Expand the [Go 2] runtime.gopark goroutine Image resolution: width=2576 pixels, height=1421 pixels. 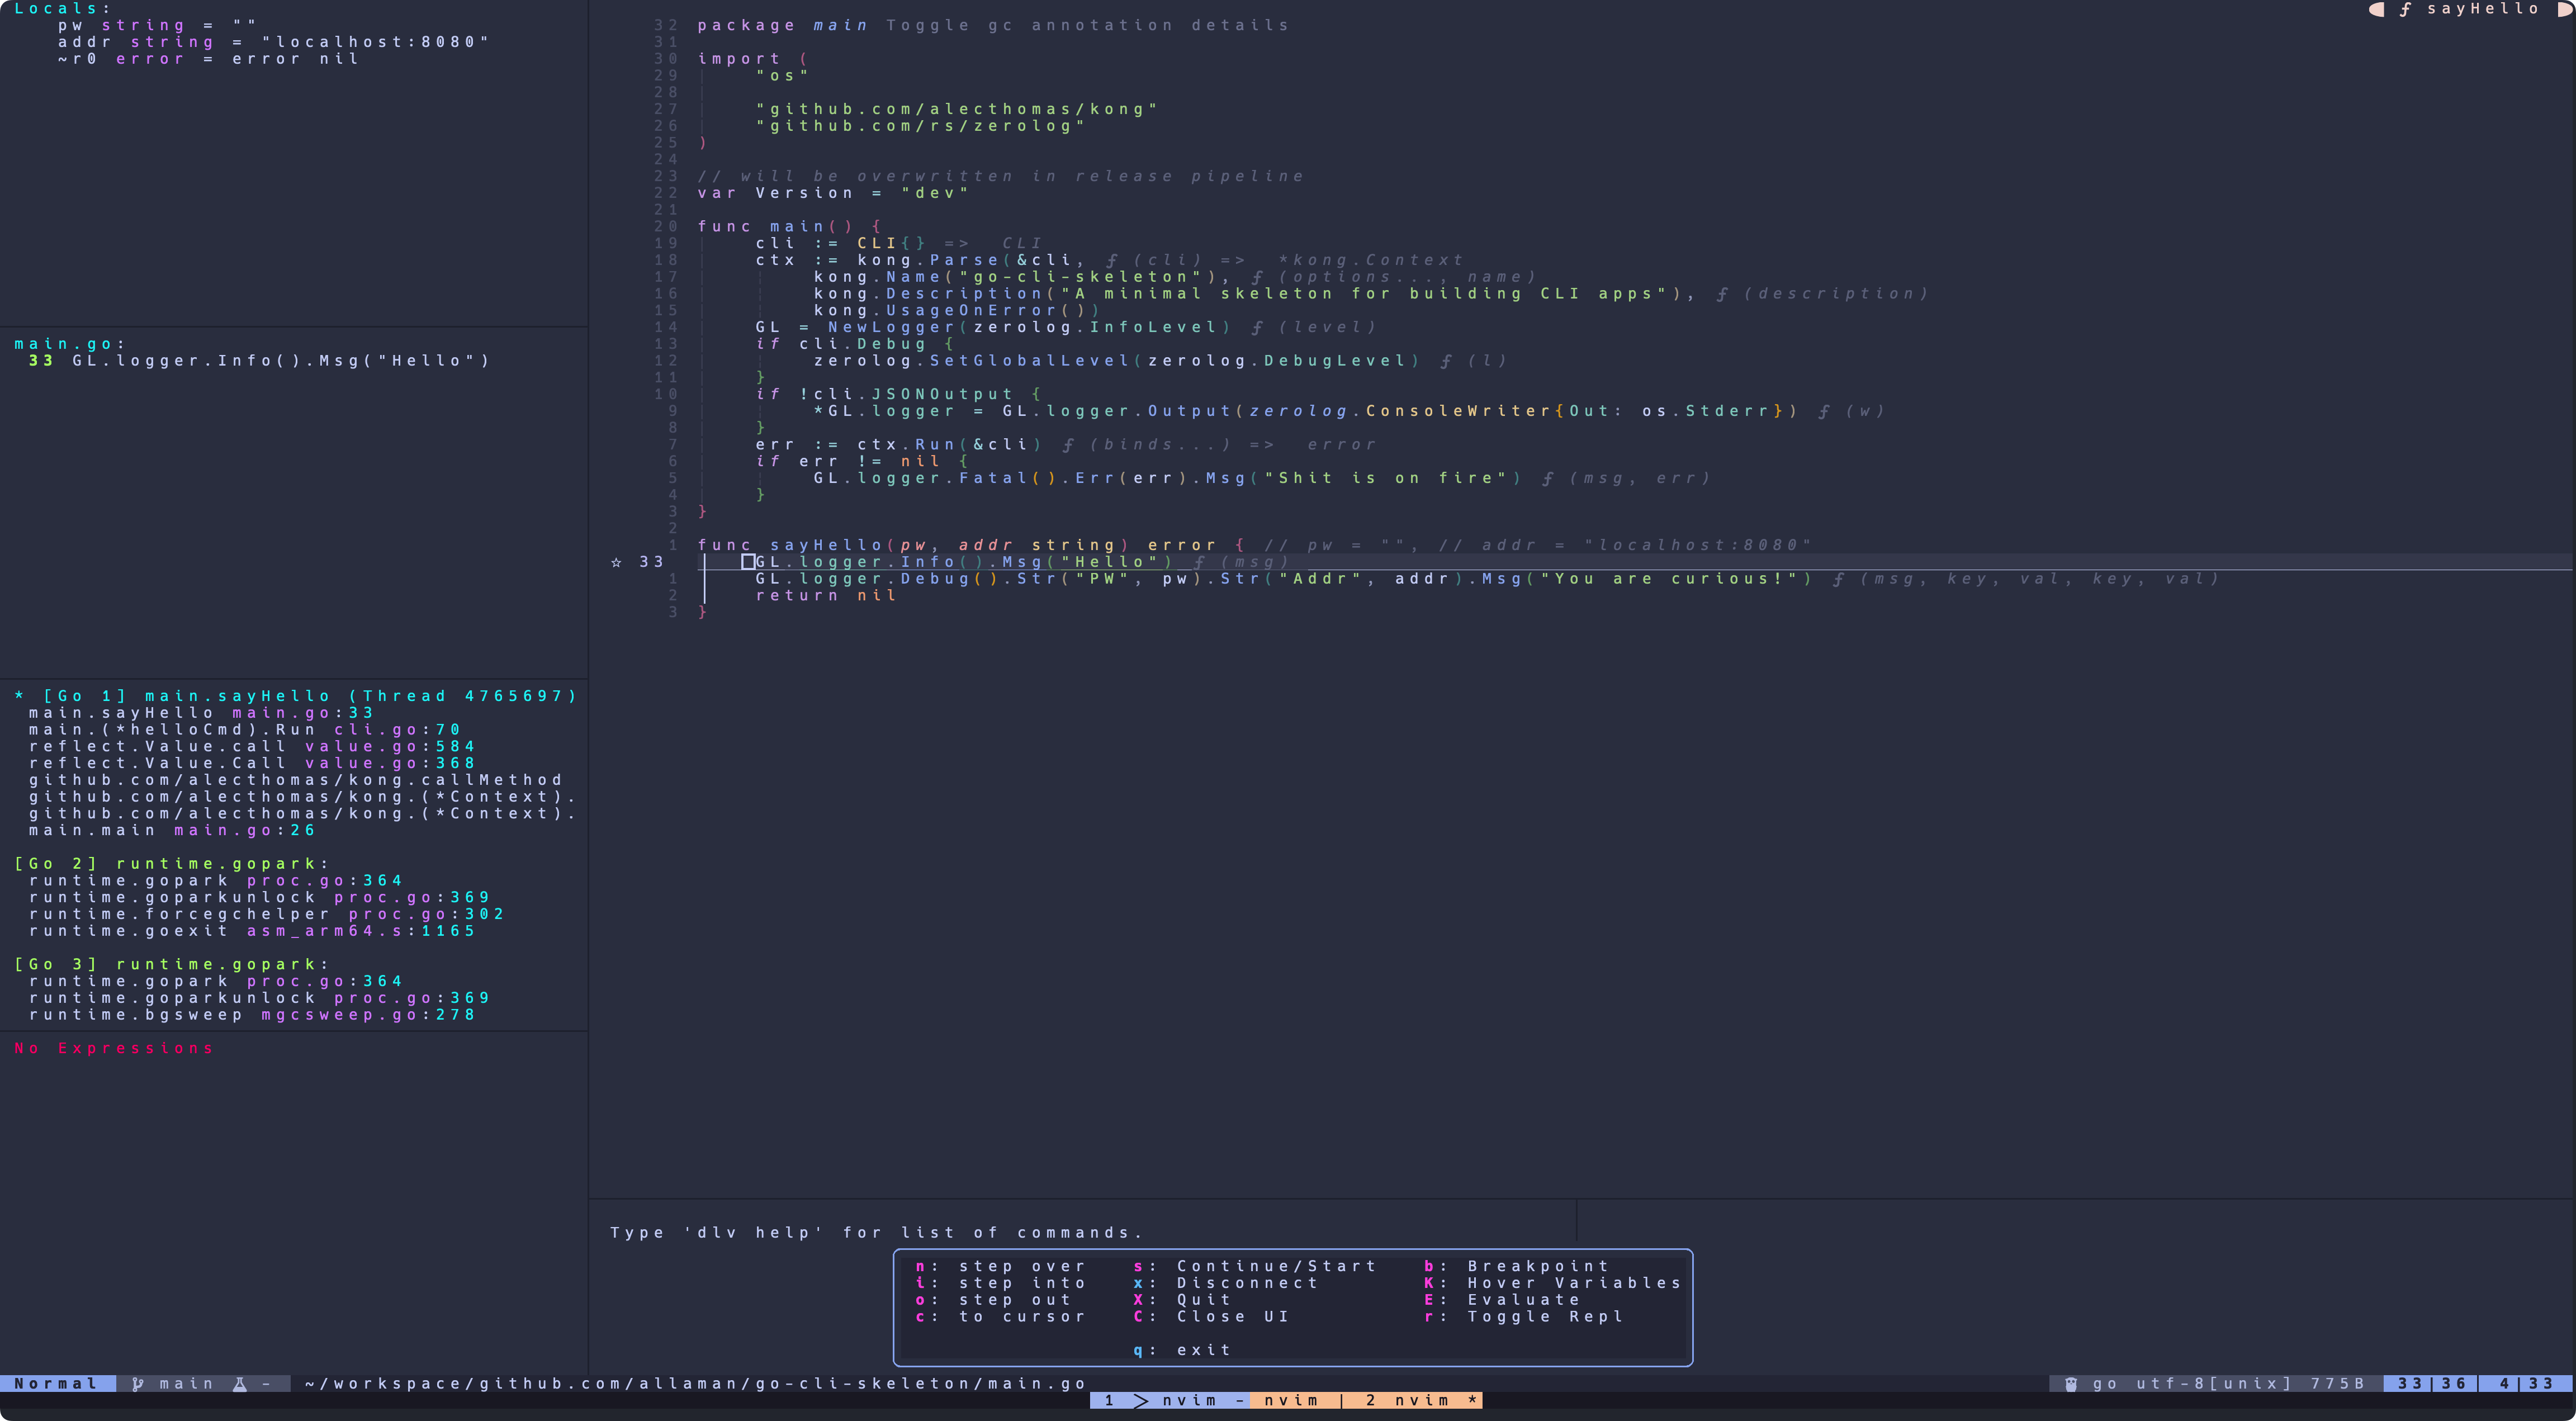click(x=170, y=864)
